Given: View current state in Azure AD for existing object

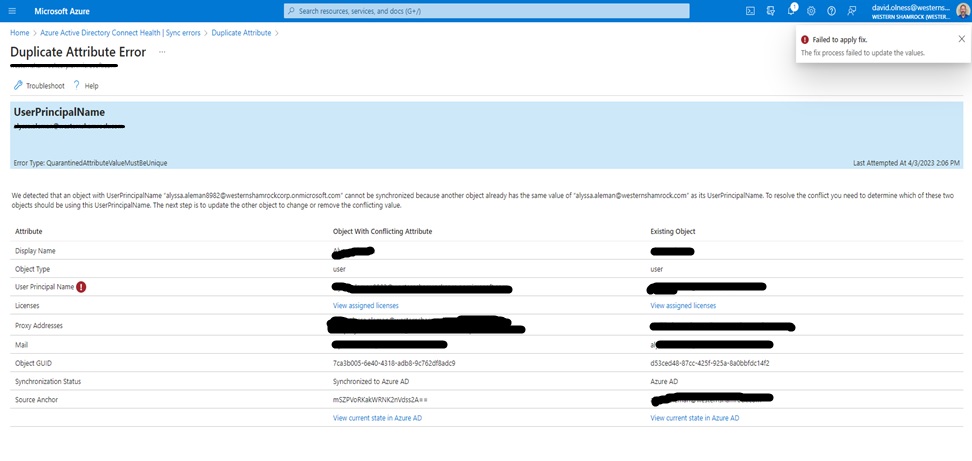Looking at the screenshot, I should pyautogui.click(x=694, y=418).
